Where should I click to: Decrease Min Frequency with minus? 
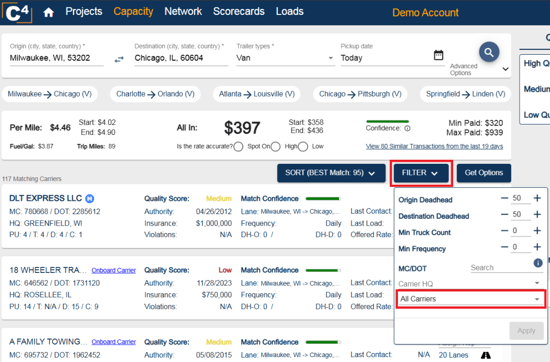(504, 247)
